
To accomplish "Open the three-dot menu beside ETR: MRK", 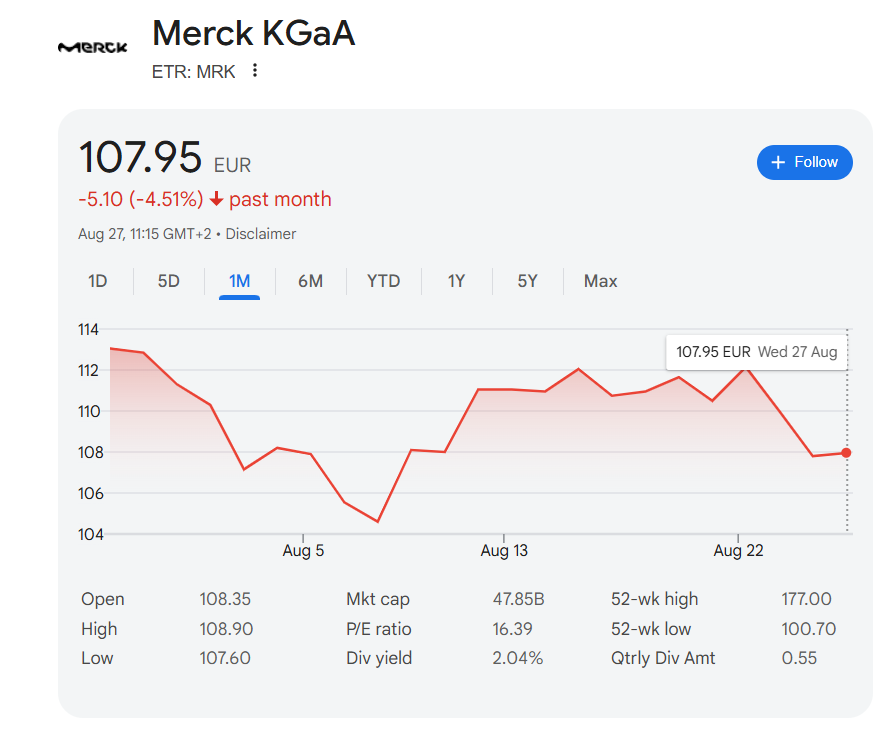I will [x=255, y=71].
